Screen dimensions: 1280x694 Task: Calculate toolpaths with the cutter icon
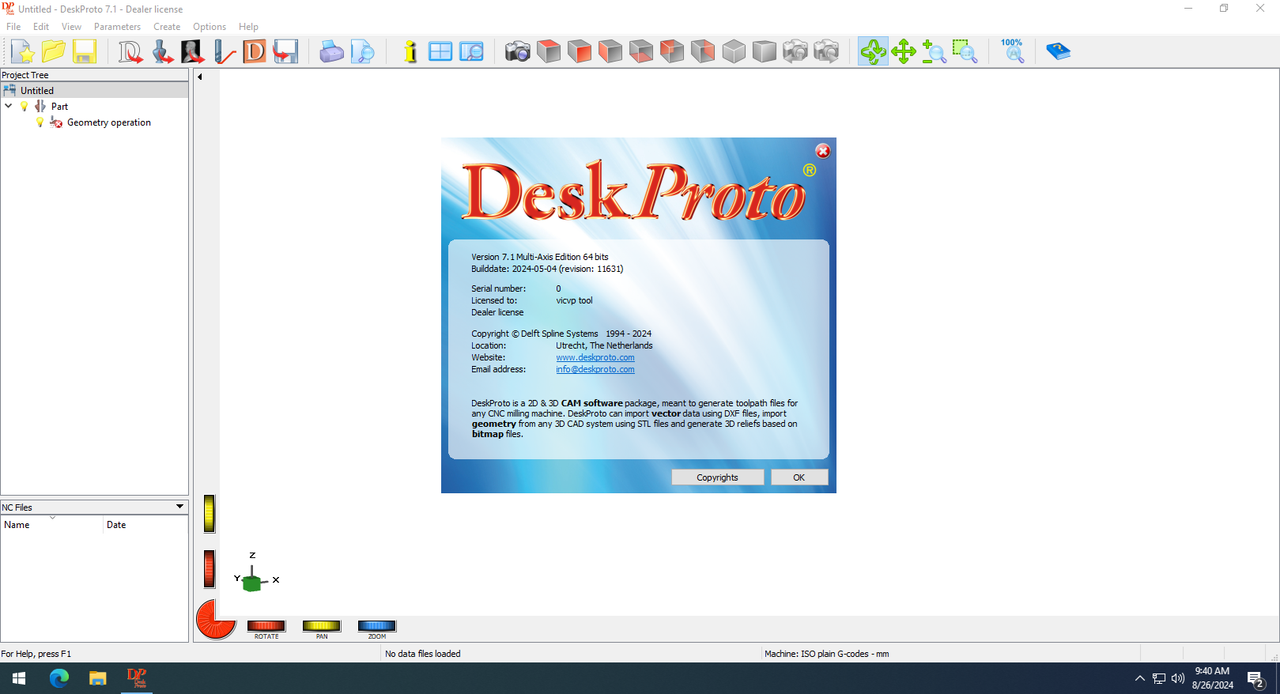(223, 51)
